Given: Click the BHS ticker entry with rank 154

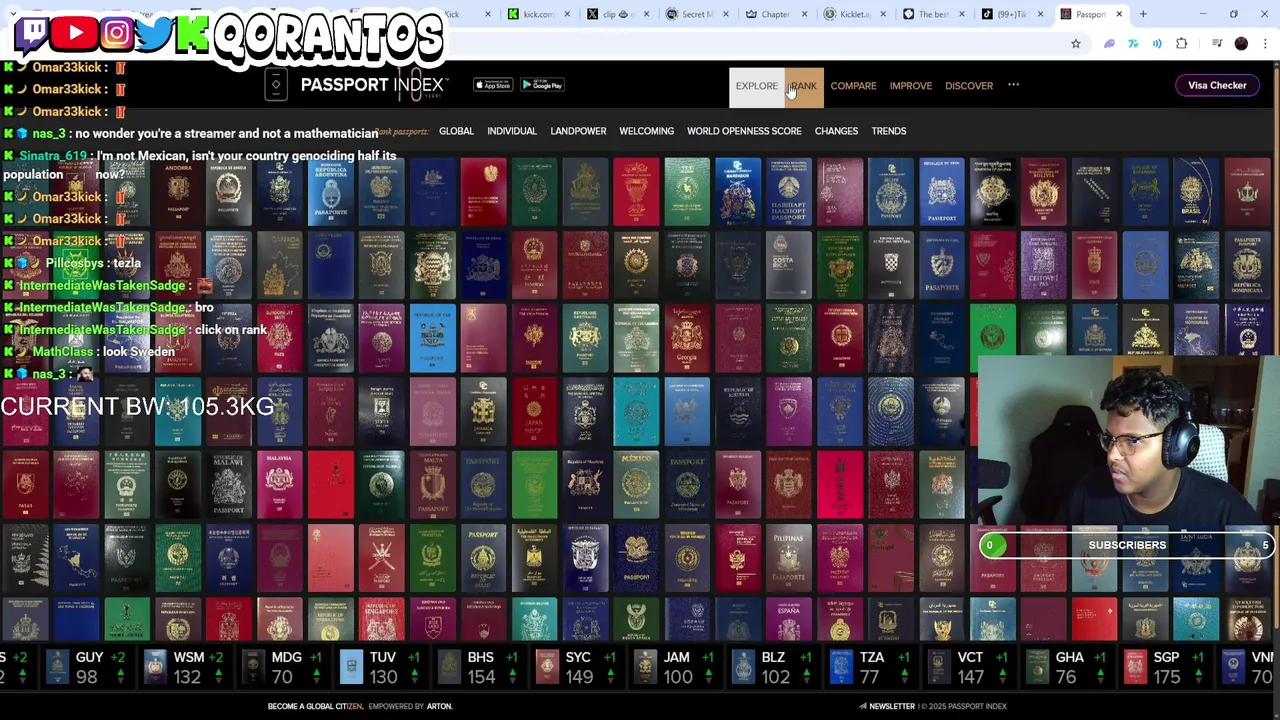Looking at the screenshot, I should pyautogui.click(x=478, y=667).
